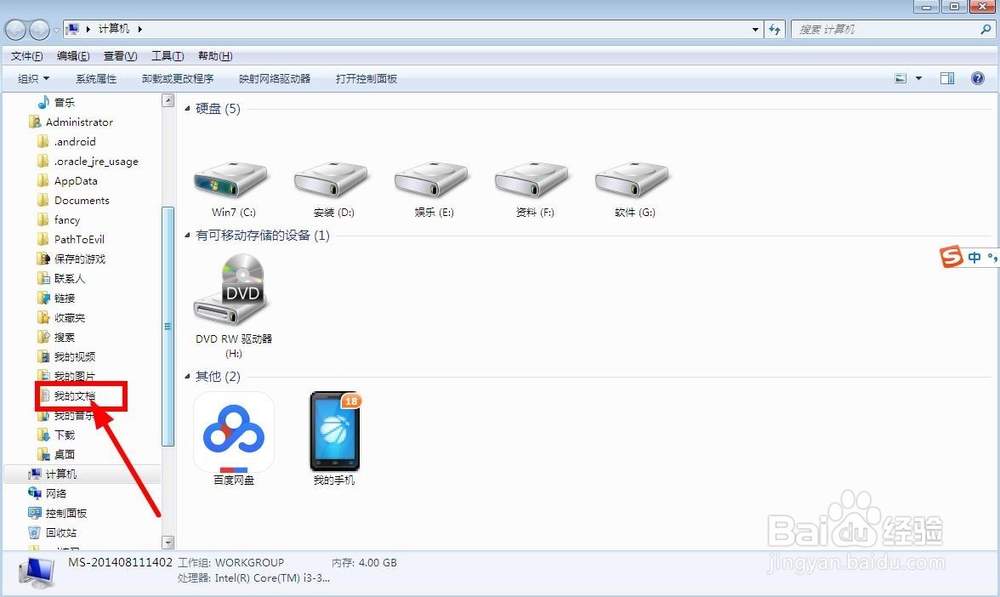The height and width of the screenshot is (597, 1000).
Task: Open the 我的手机 phone device icon
Action: [x=333, y=432]
